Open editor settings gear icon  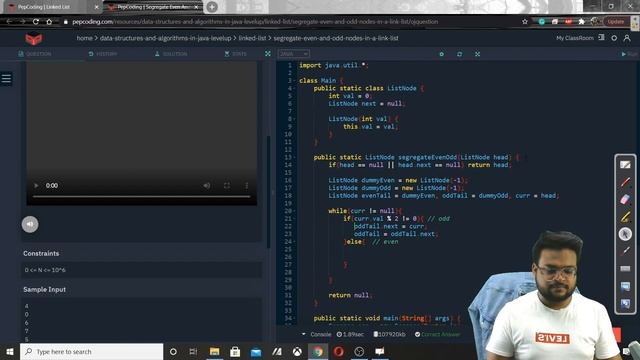coord(441,54)
